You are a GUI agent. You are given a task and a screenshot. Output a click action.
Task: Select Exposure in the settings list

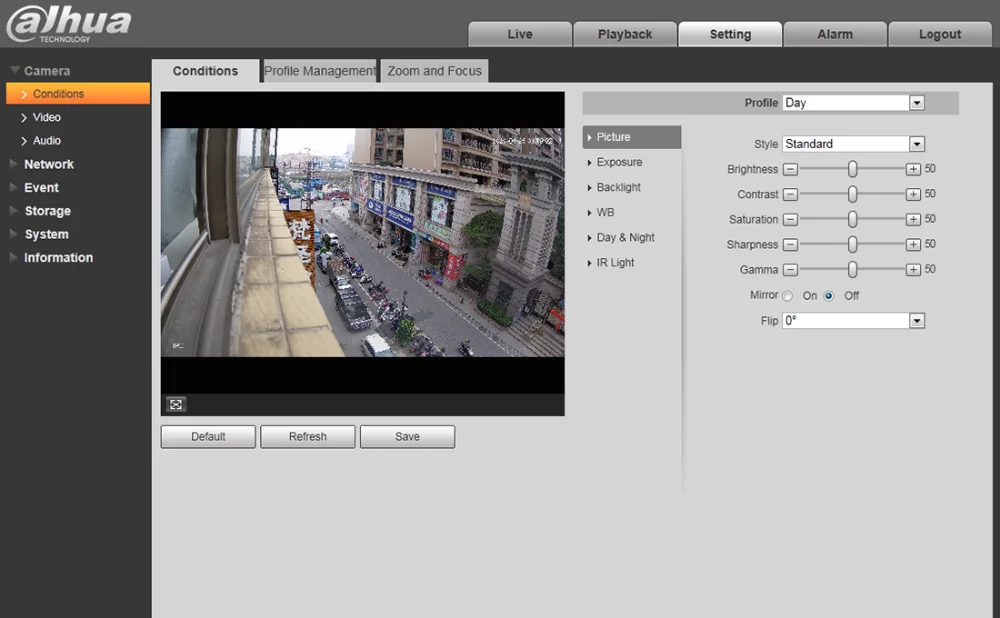pyautogui.click(x=619, y=162)
